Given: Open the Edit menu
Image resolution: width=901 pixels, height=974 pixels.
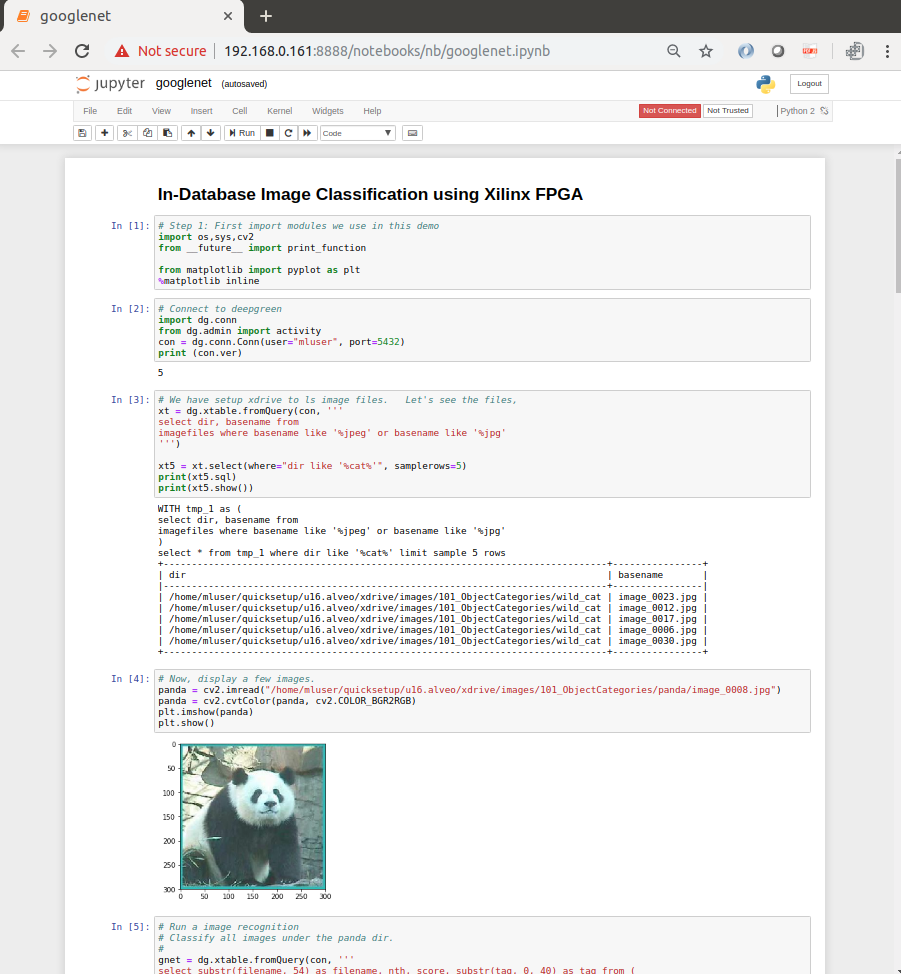Looking at the screenshot, I should point(124,111).
